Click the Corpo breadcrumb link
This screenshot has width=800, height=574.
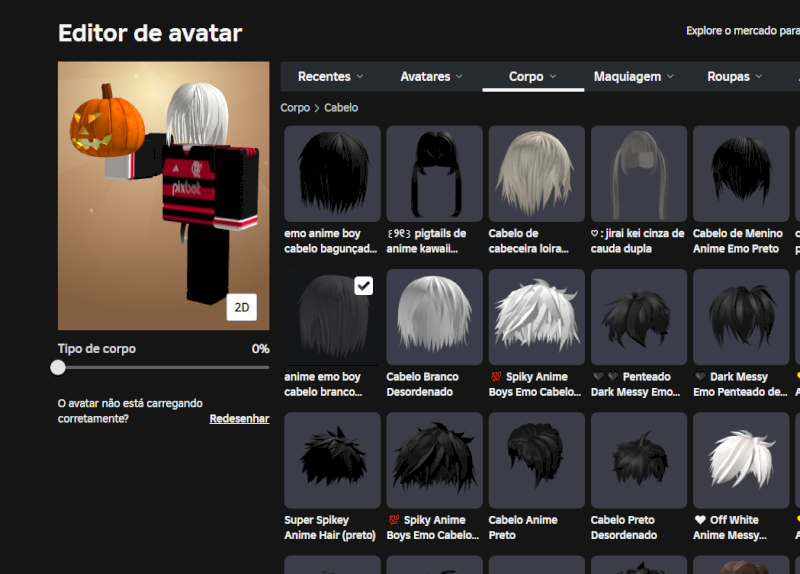tap(295, 108)
